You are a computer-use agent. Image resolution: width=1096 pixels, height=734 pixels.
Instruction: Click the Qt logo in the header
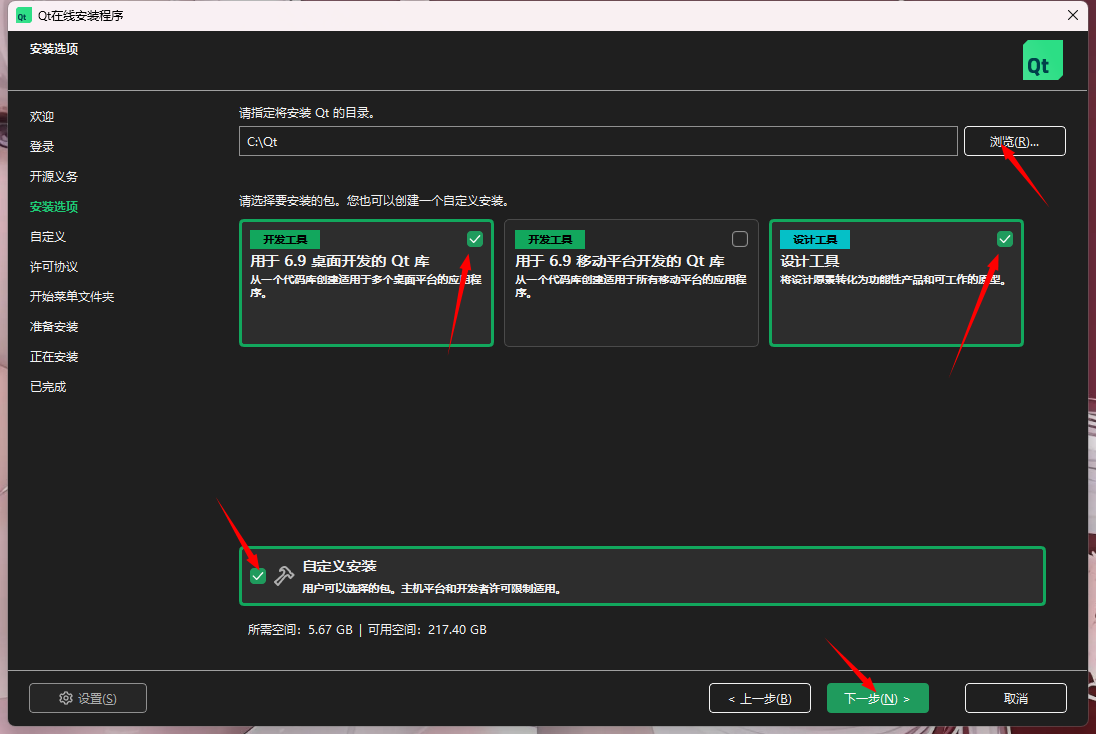tap(1042, 60)
